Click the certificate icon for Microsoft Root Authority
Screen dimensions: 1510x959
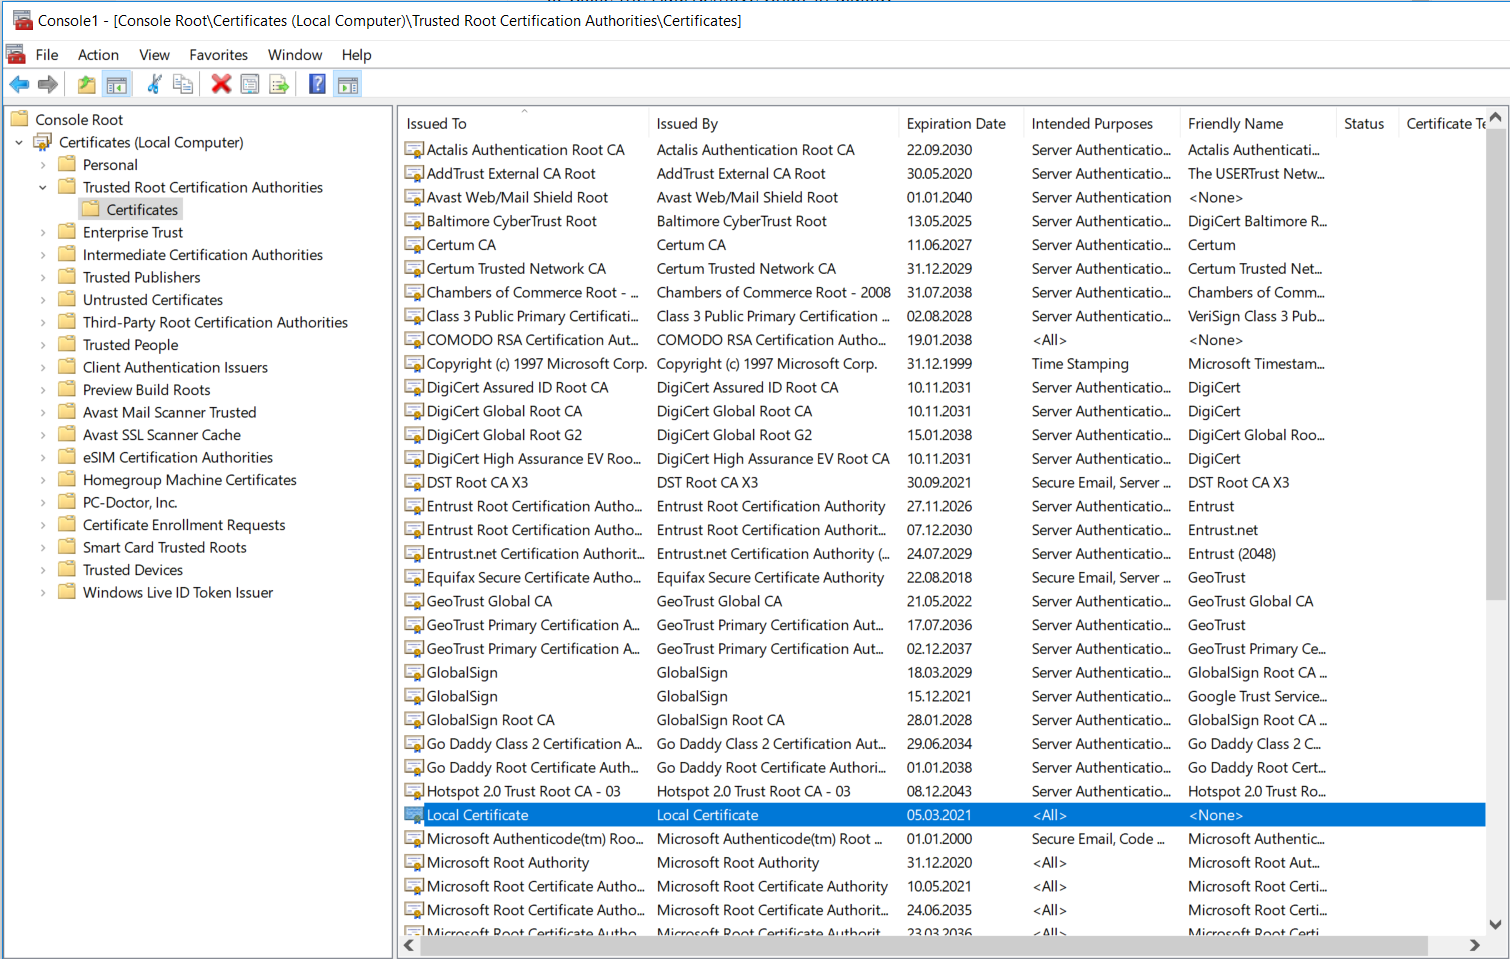coord(414,862)
